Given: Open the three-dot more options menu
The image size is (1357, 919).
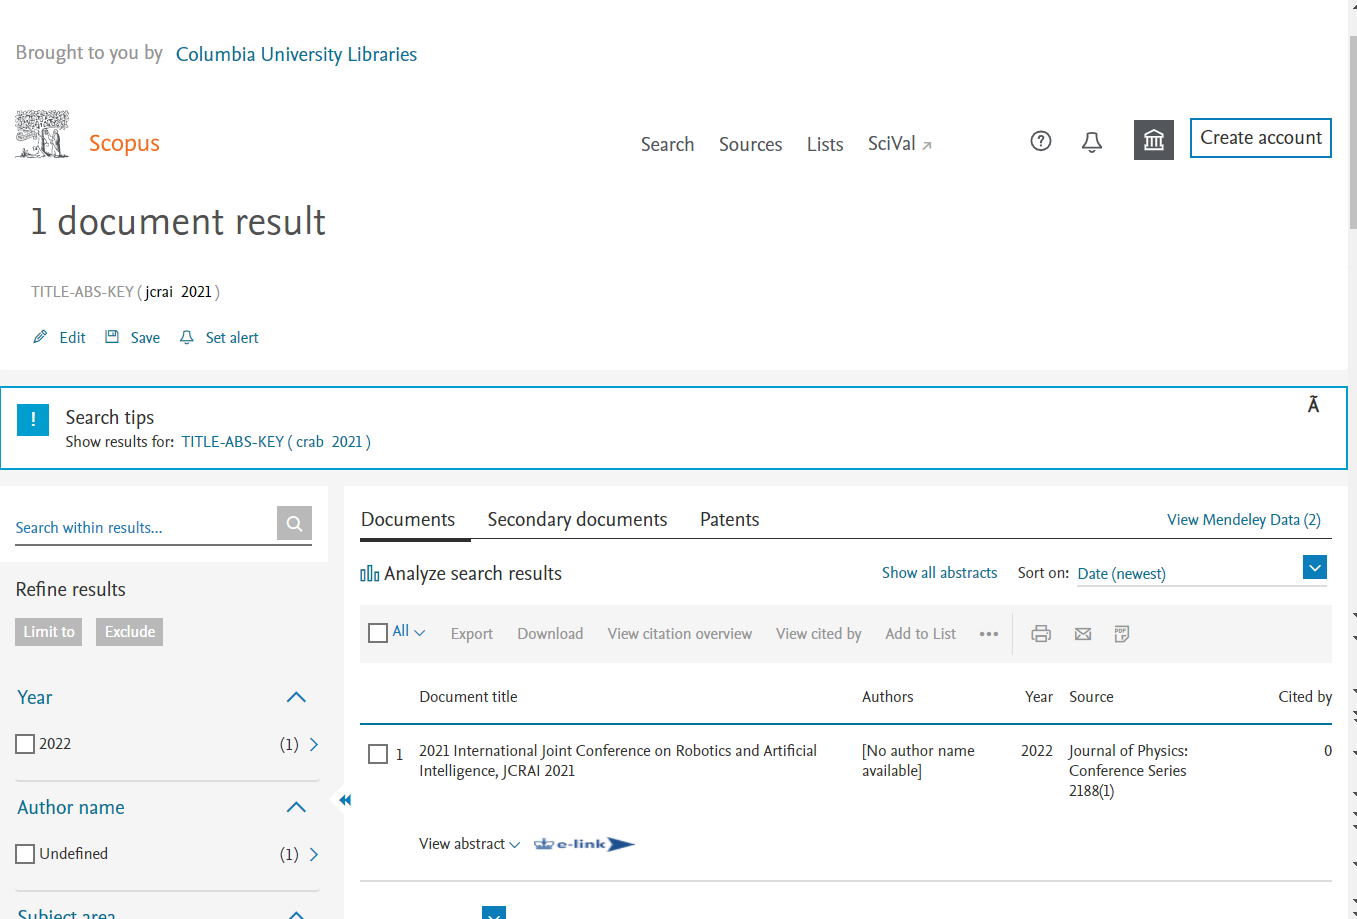Looking at the screenshot, I should pyautogui.click(x=989, y=634).
